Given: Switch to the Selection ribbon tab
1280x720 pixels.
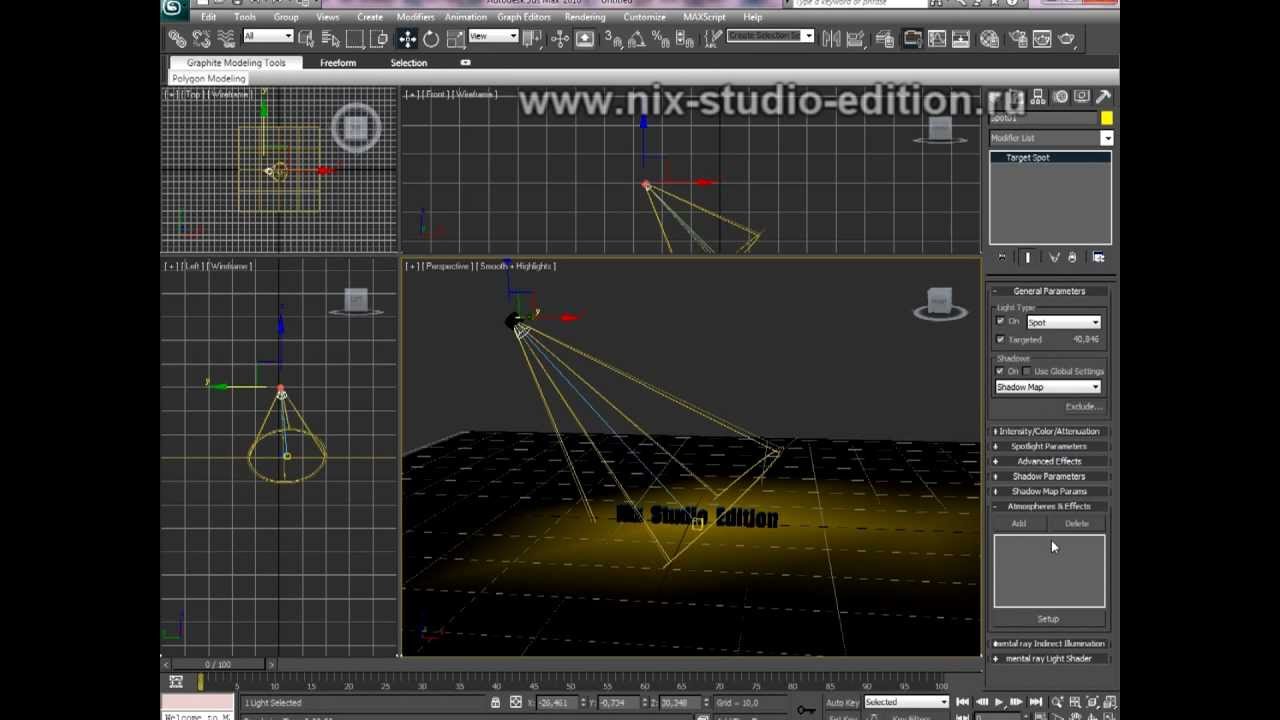Looking at the screenshot, I should [x=408, y=63].
